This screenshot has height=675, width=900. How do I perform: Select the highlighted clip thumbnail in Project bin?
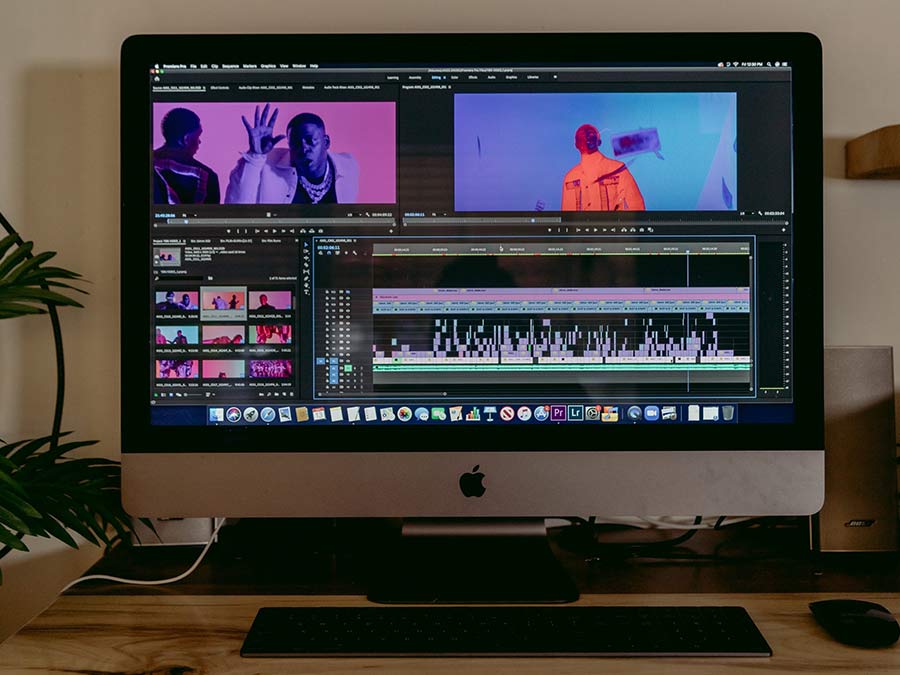click(223, 302)
